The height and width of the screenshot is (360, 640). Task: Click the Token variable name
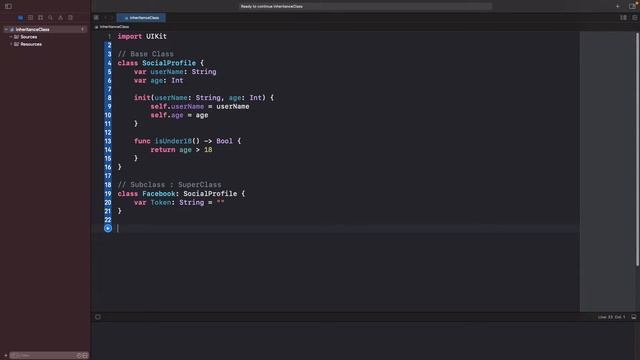(161, 202)
